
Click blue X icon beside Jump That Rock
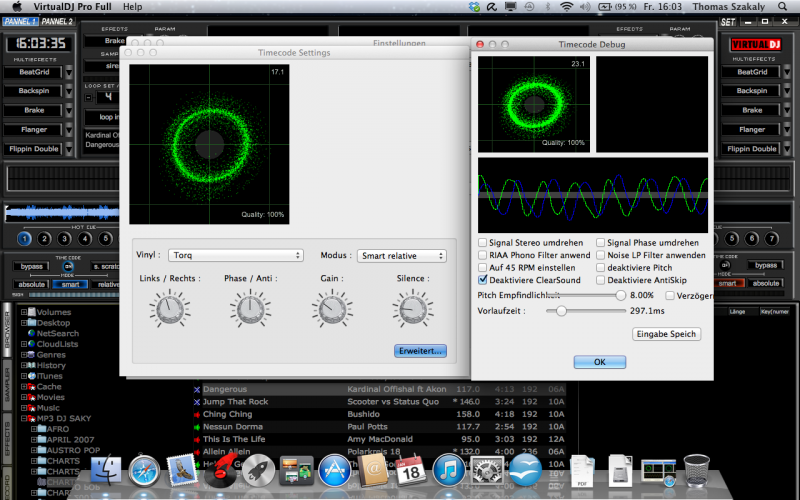click(197, 402)
